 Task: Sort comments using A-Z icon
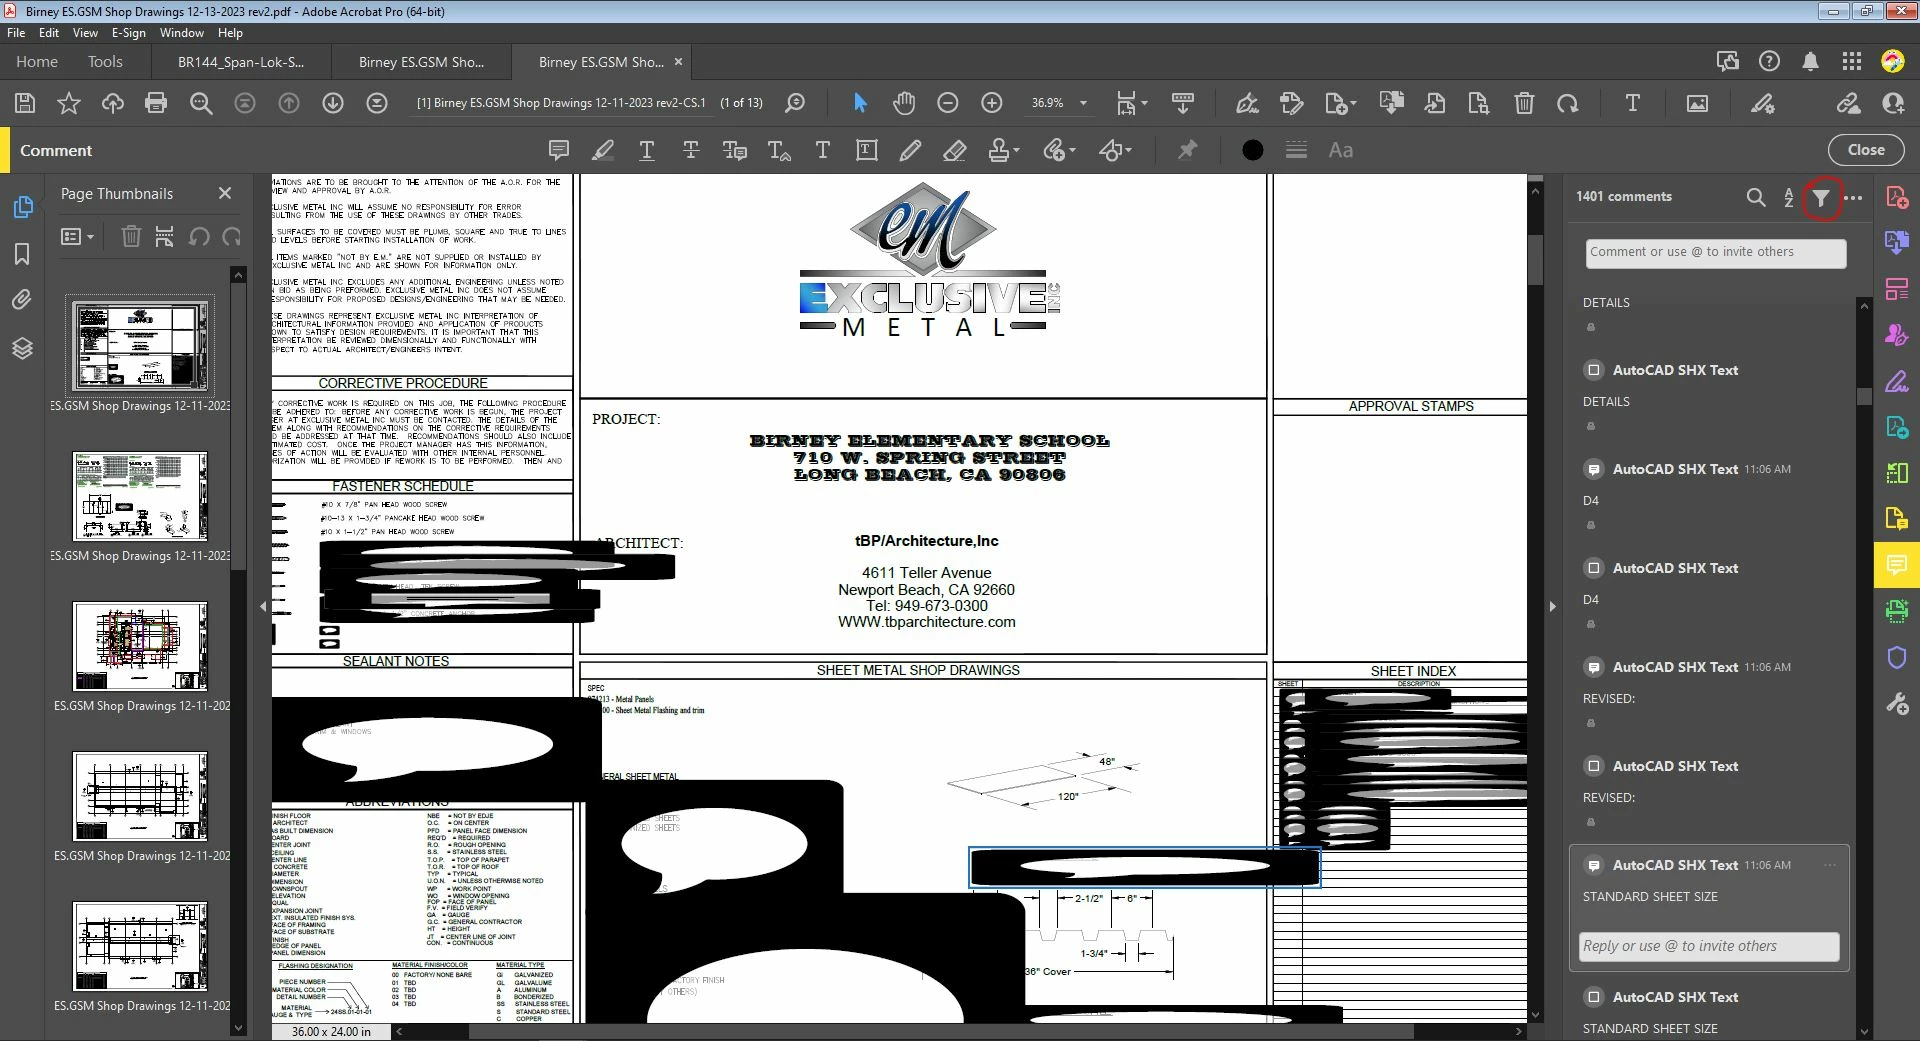tap(1788, 197)
